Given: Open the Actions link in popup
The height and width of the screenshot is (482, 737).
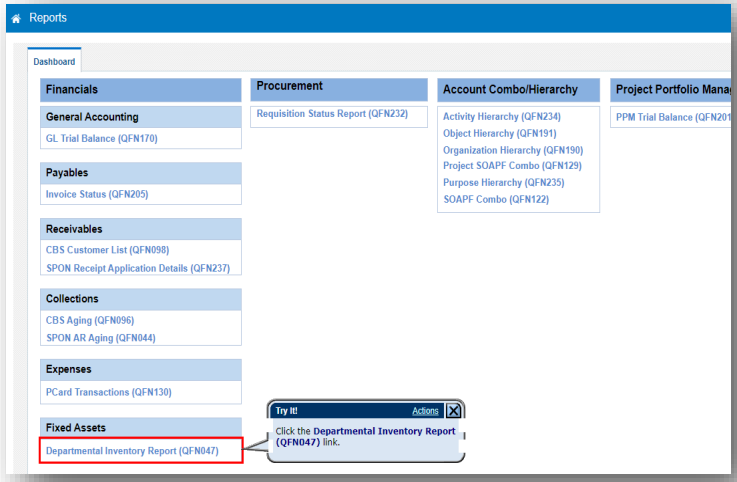Looking at the screenshot, I should [425, 411].
